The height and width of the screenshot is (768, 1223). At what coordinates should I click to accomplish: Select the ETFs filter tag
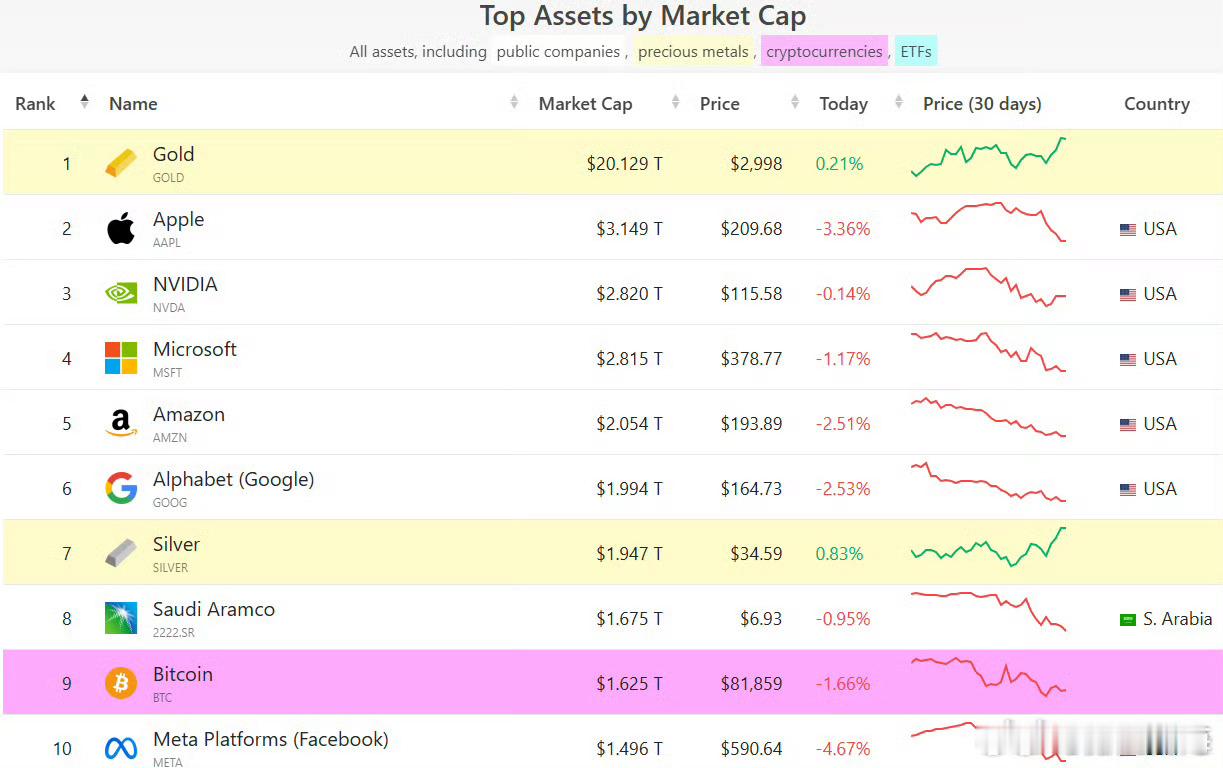[x=916, y=51]
